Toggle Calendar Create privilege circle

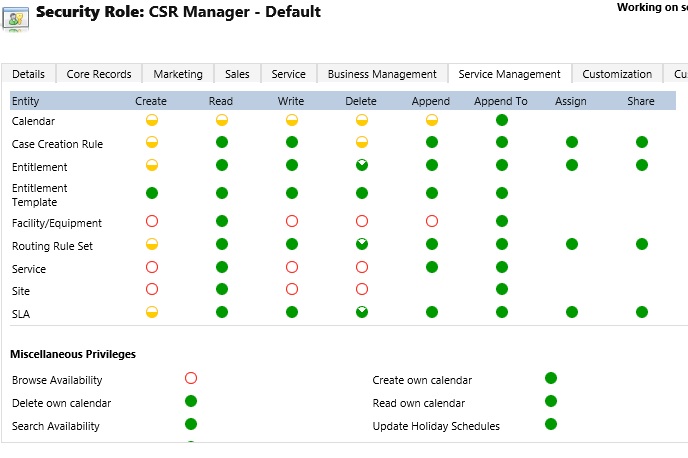coord(152,120)
